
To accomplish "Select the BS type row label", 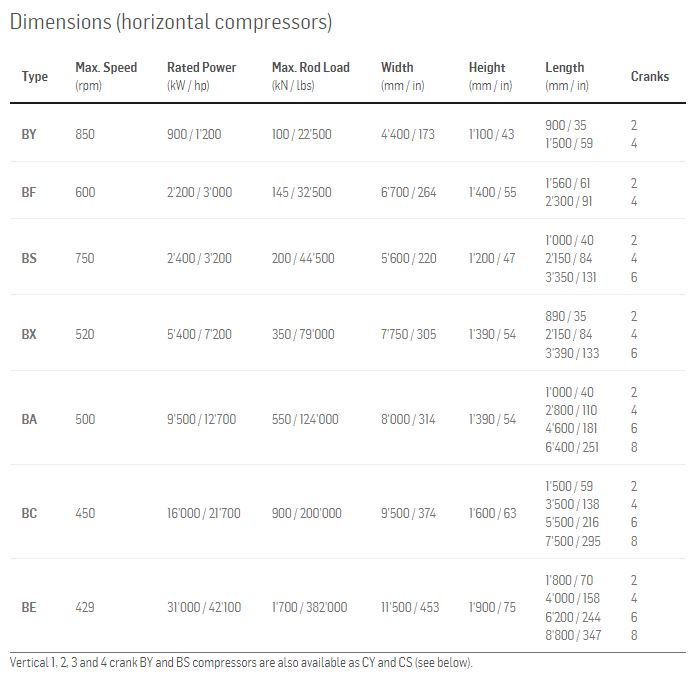I will (29, 258).
